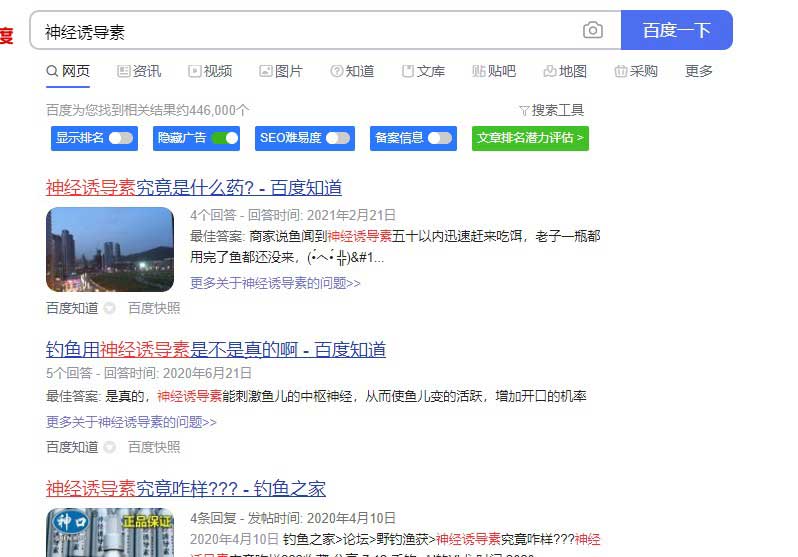Open the 视频 tab
The height and width of the screenshot is (557, 798).
click(210, 71)
